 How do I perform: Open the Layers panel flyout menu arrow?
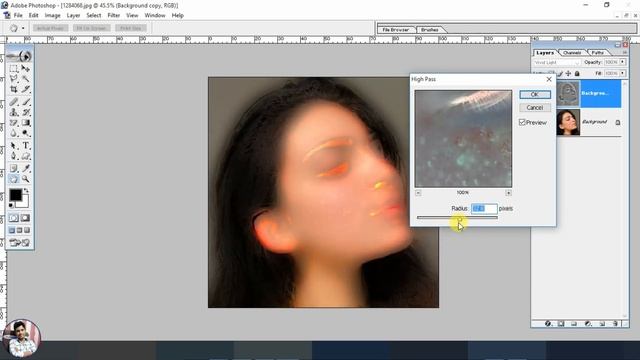(x=624, y=53)
